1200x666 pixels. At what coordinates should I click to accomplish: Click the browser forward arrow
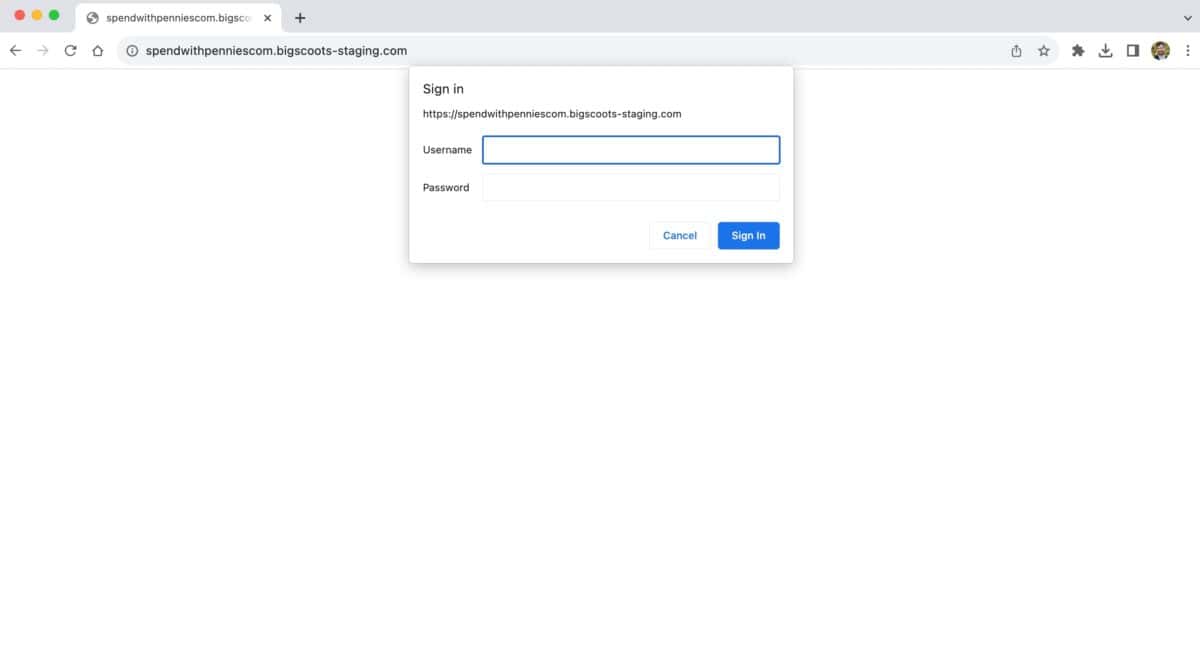point(42,51)
